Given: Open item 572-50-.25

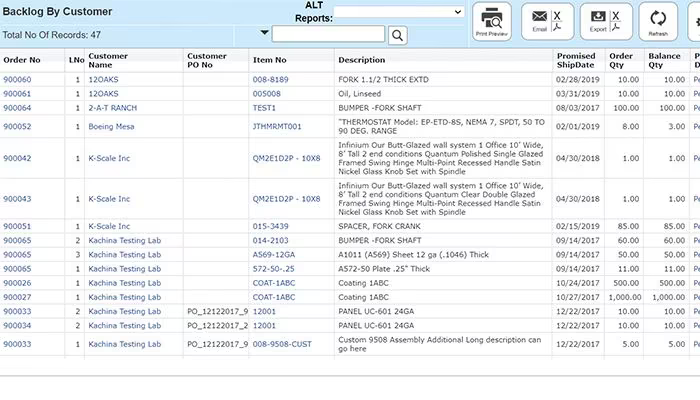Looking at the screenshot, I should pyautogui.click(x=274, y=269).
